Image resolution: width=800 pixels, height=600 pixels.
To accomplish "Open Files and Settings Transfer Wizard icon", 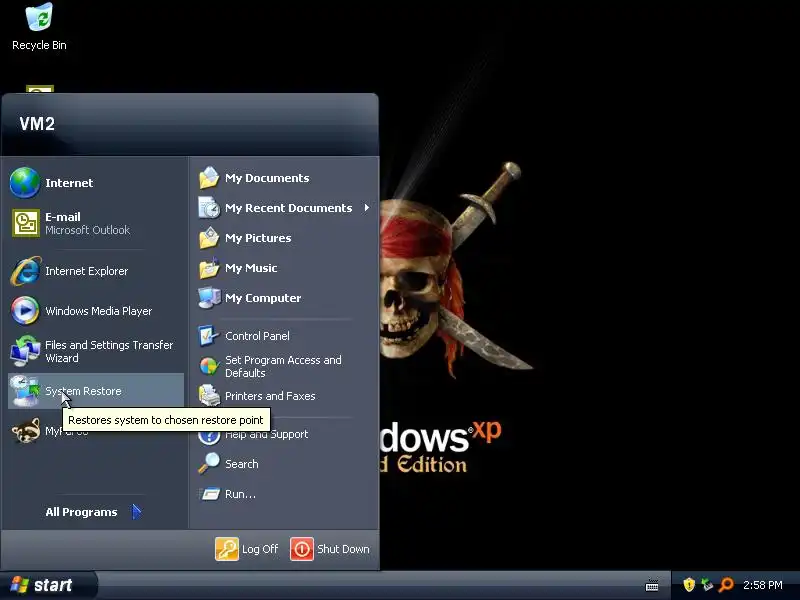I will (x=25, y=351).
